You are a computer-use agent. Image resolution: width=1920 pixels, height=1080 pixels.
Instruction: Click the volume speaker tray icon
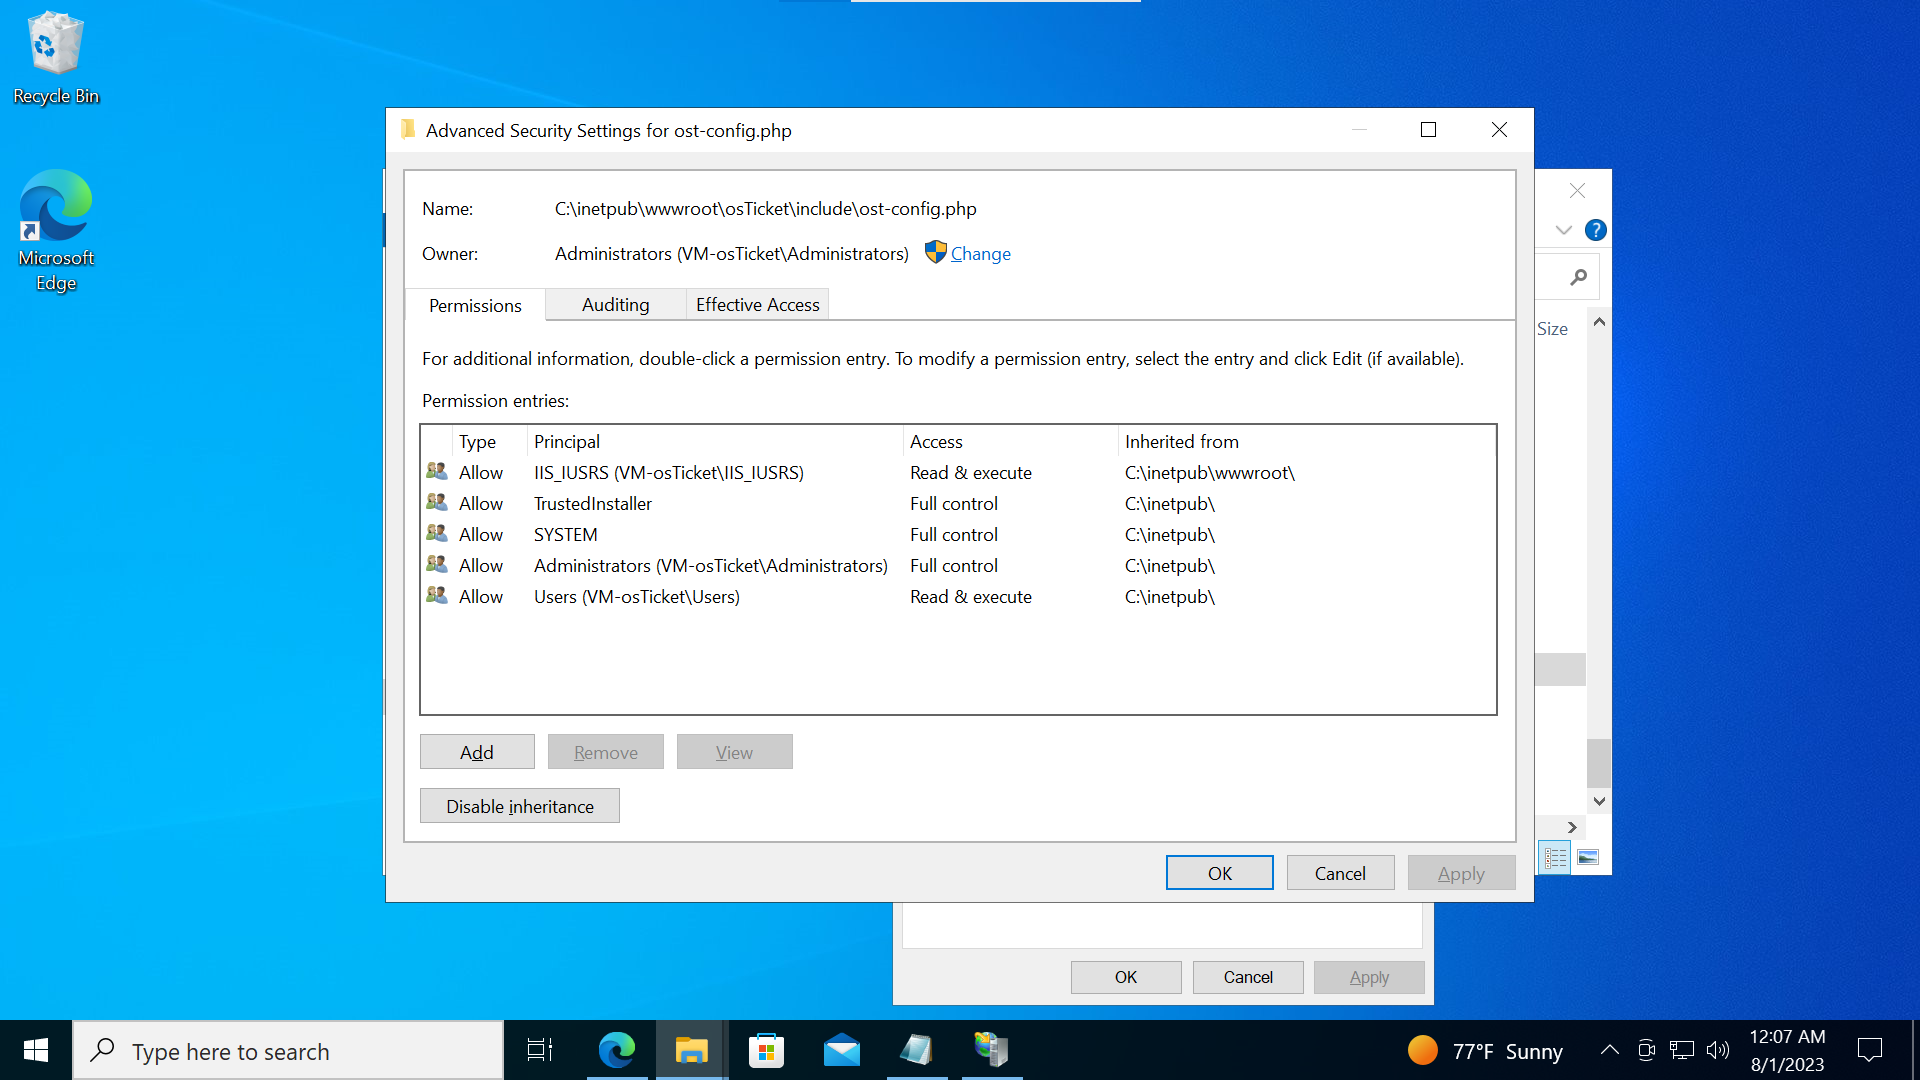1718,1050
